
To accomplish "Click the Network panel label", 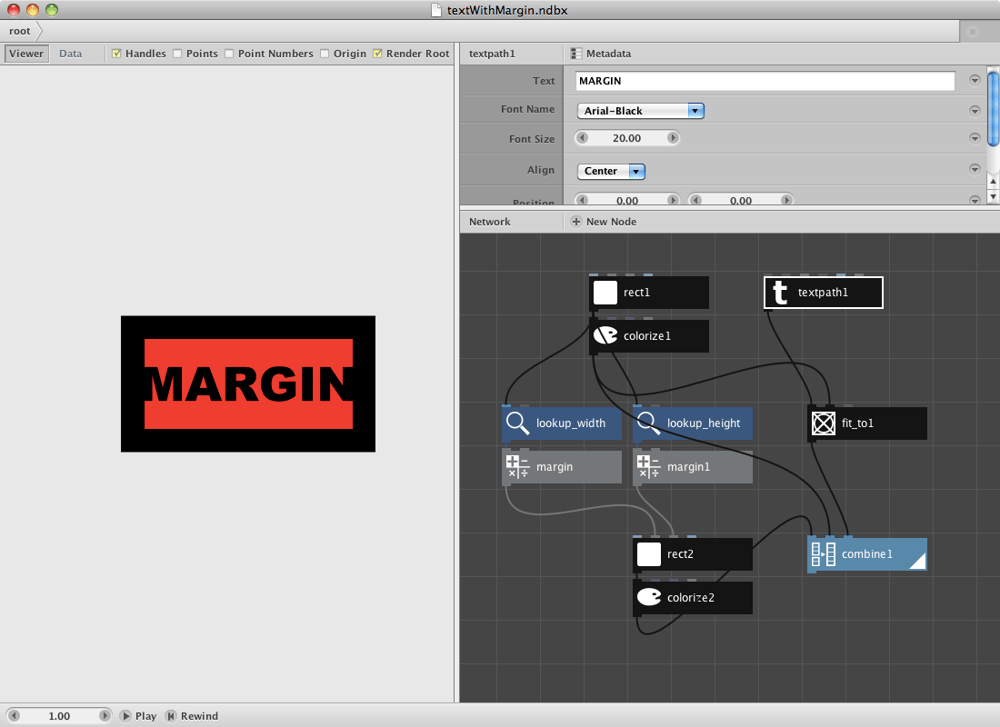I will click(490, 221).
